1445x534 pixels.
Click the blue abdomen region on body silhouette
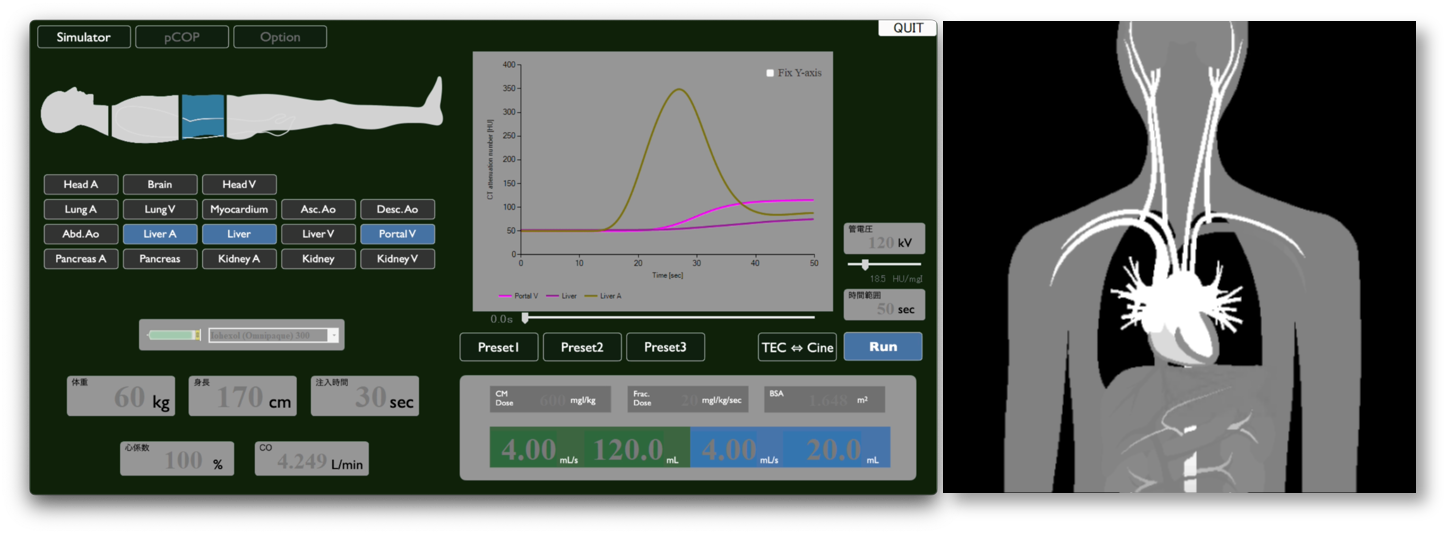tap(203, 115)
